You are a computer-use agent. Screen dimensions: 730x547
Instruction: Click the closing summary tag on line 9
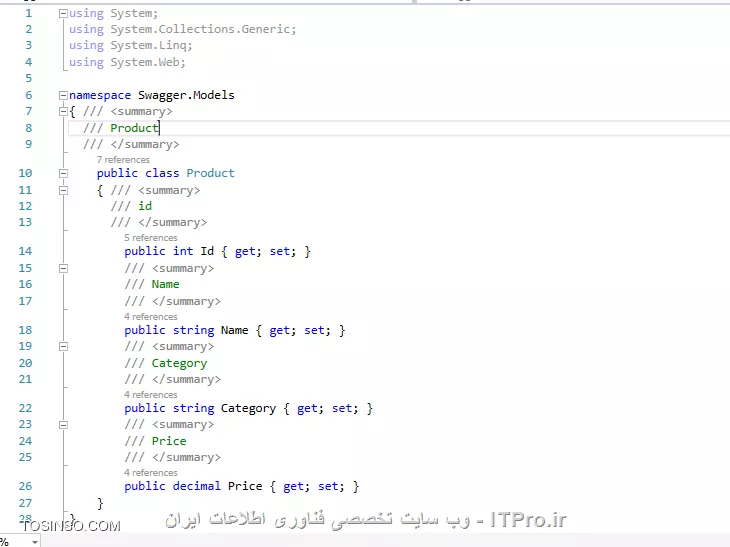point(145,145)
